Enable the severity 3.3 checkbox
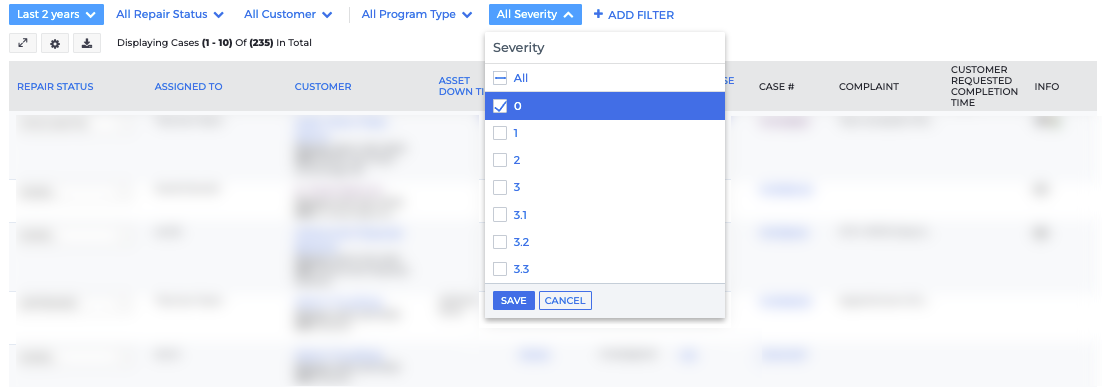The width and height of the screenshot is (1102, 387). click(500, 268)
